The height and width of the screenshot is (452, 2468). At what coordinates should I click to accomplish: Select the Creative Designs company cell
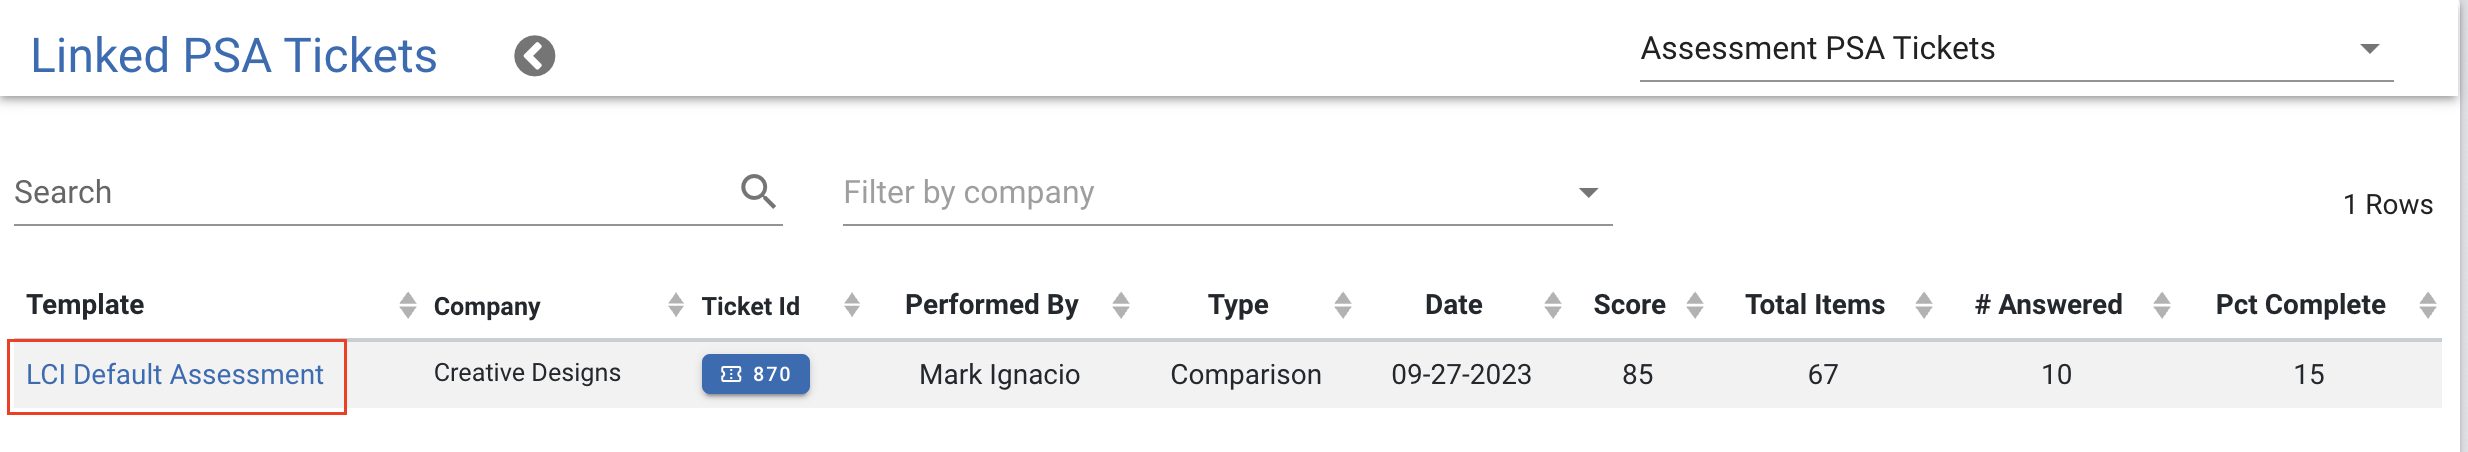coord(527,373)
